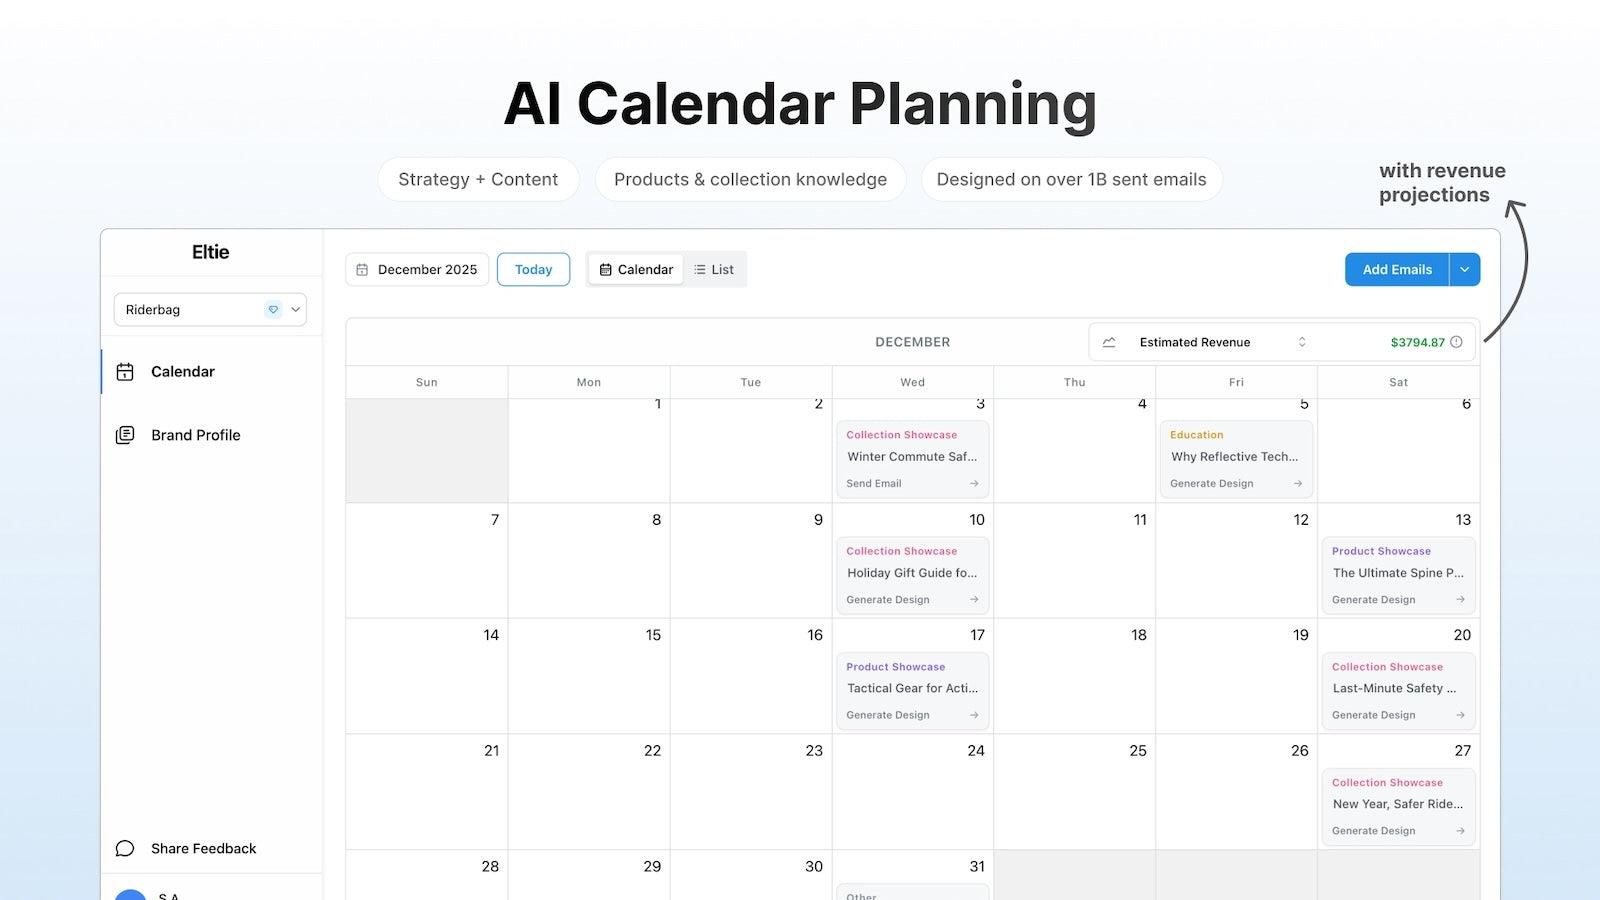This screenshot has height=900, width=1600.
Task: Open Generate Design on Tactical Gear card
Action: point(972,714)
